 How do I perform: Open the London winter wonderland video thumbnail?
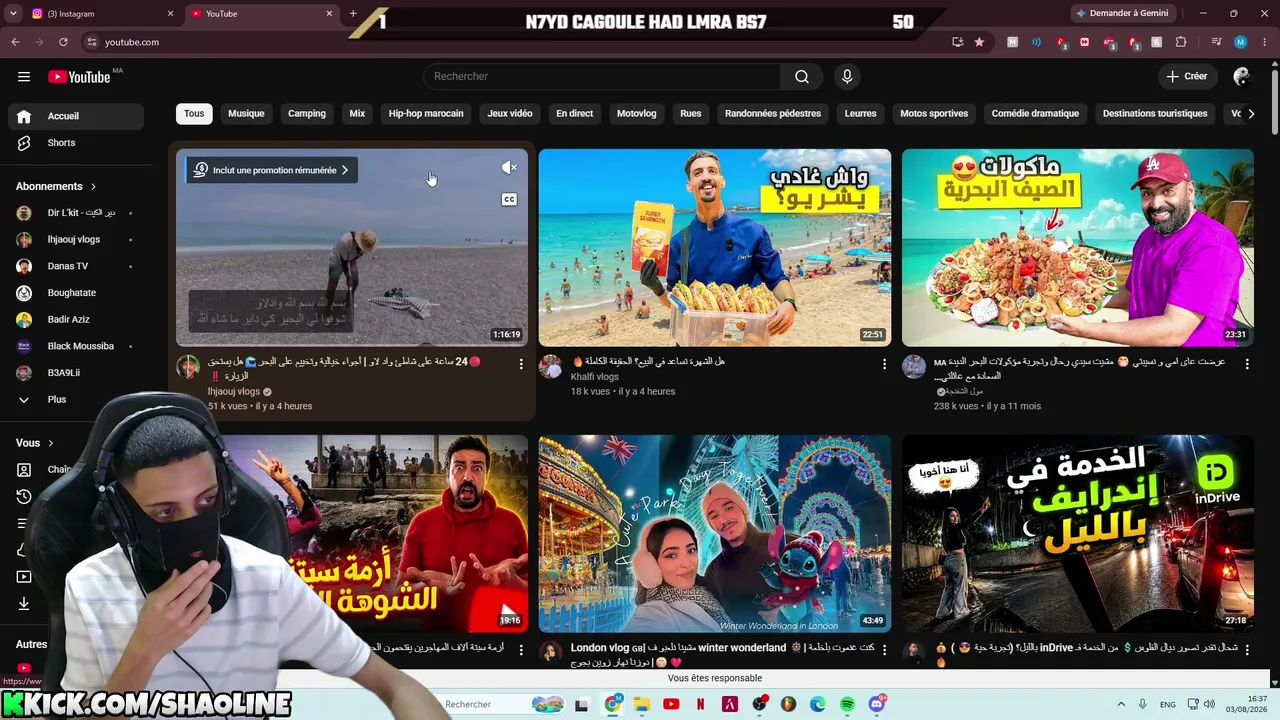tap(715, 533)
